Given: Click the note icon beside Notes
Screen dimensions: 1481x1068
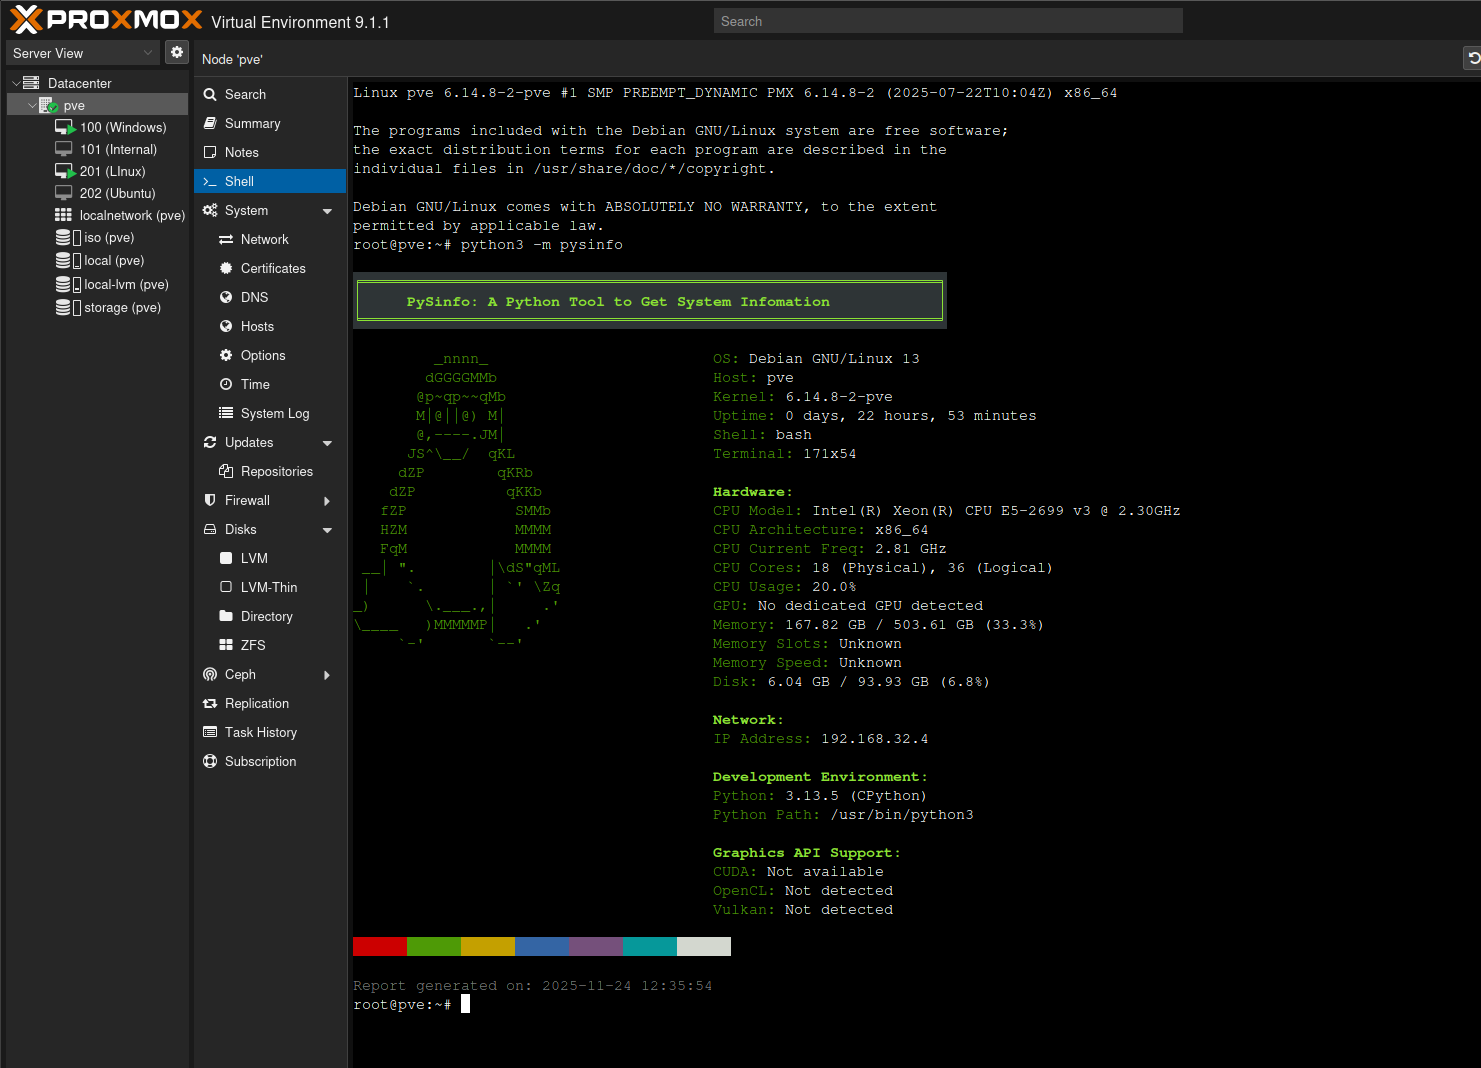Looking at the screenshot, I should (210, 152).
